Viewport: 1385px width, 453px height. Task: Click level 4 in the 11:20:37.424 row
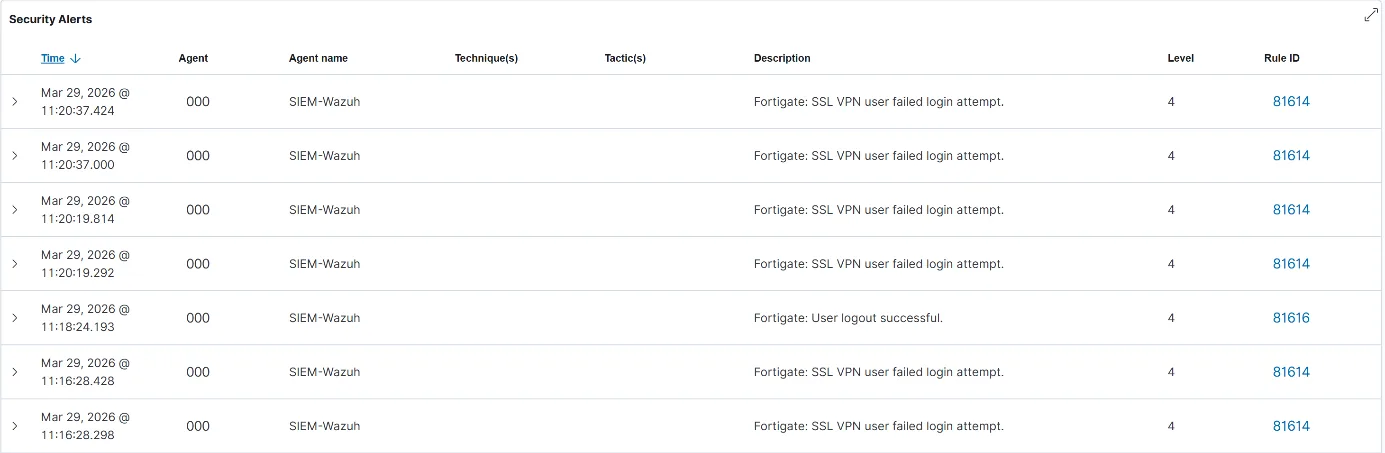tap(1171, 102)
